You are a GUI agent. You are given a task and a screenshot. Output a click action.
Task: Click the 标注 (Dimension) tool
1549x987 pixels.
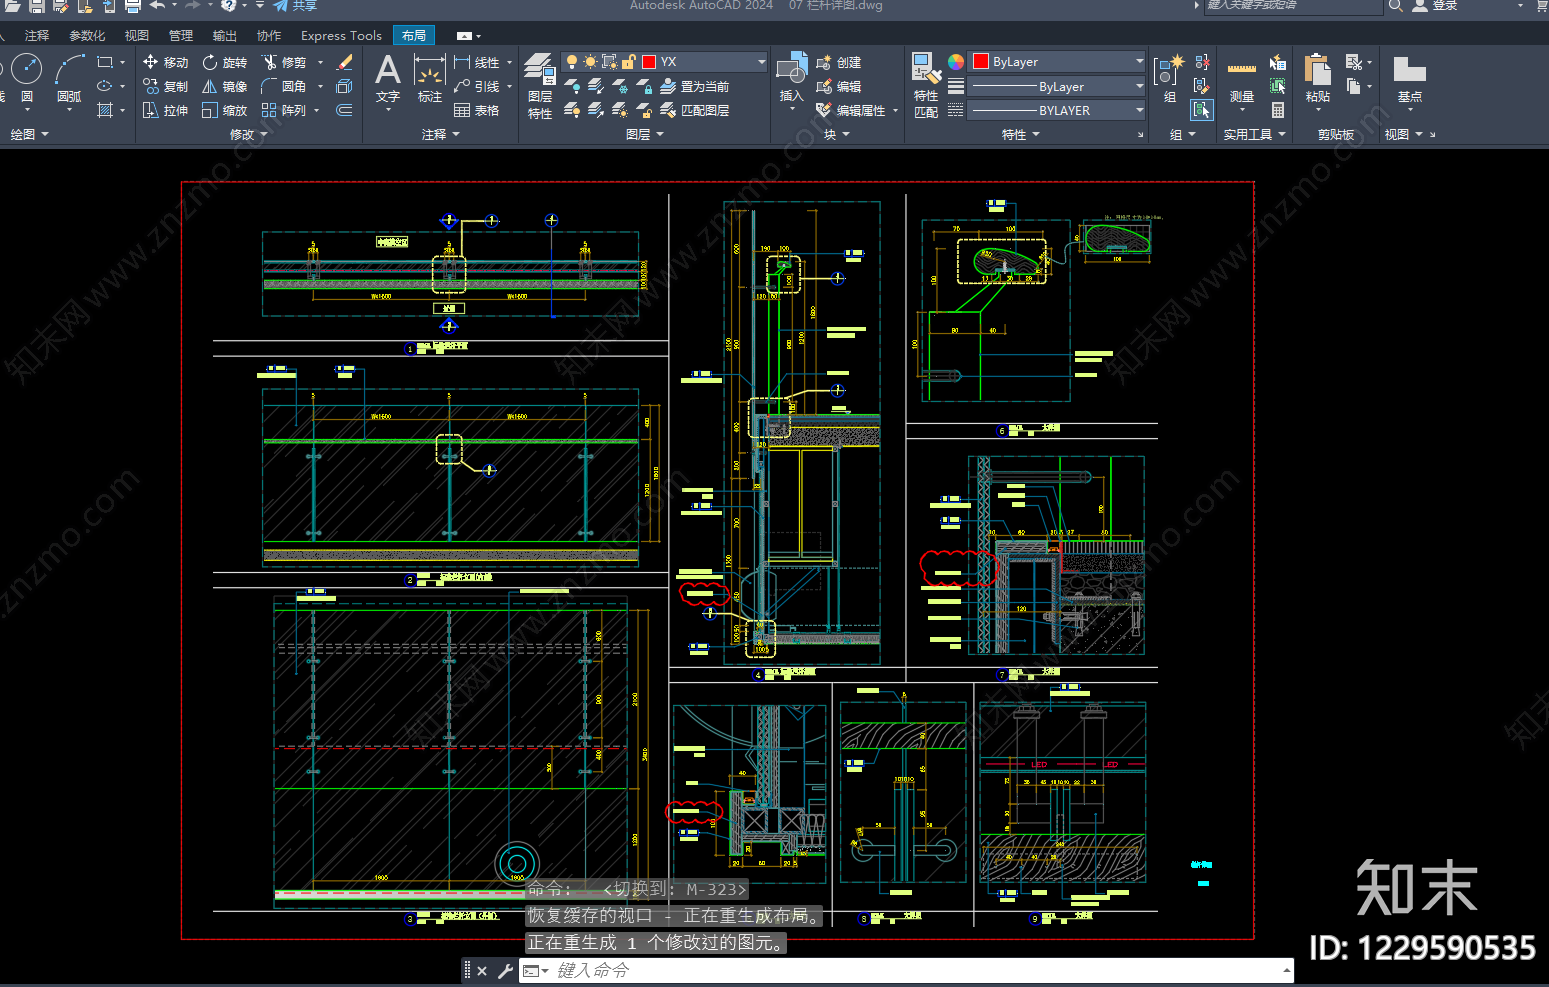(x=430, y=79)
